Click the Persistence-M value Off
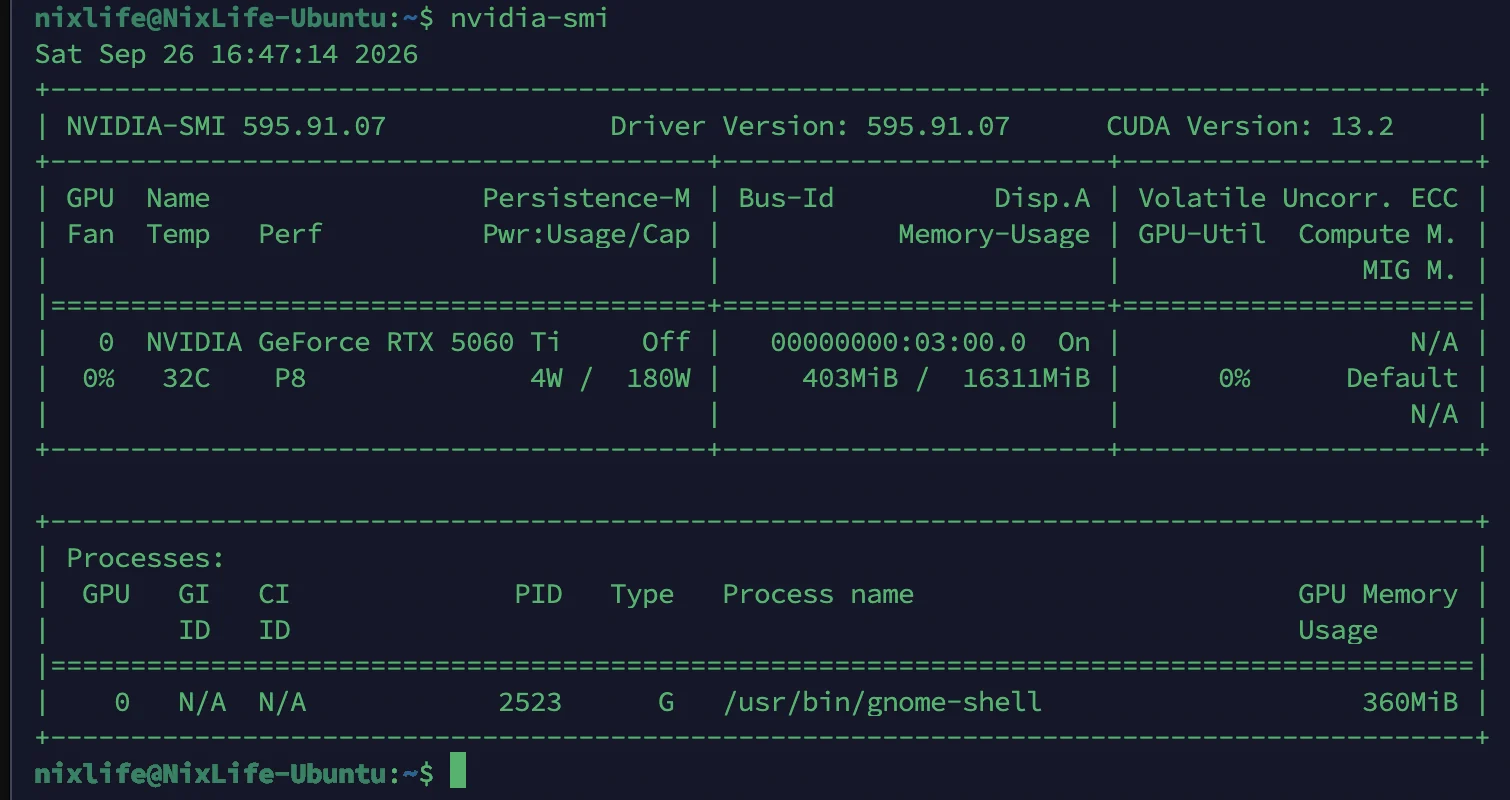Image resolution: width=1510 pixels, height=800 pixels. click(x=666, y=342)
